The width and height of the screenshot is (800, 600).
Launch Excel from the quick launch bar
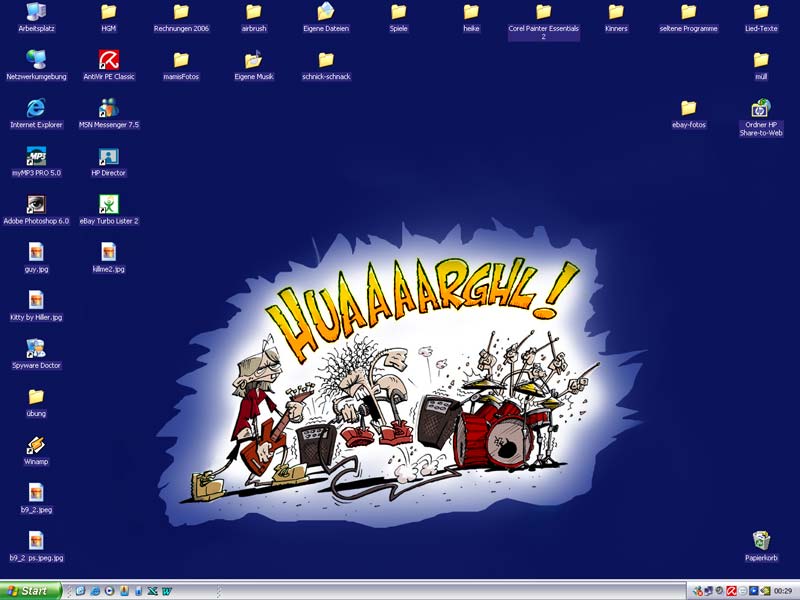coord(153,591)
